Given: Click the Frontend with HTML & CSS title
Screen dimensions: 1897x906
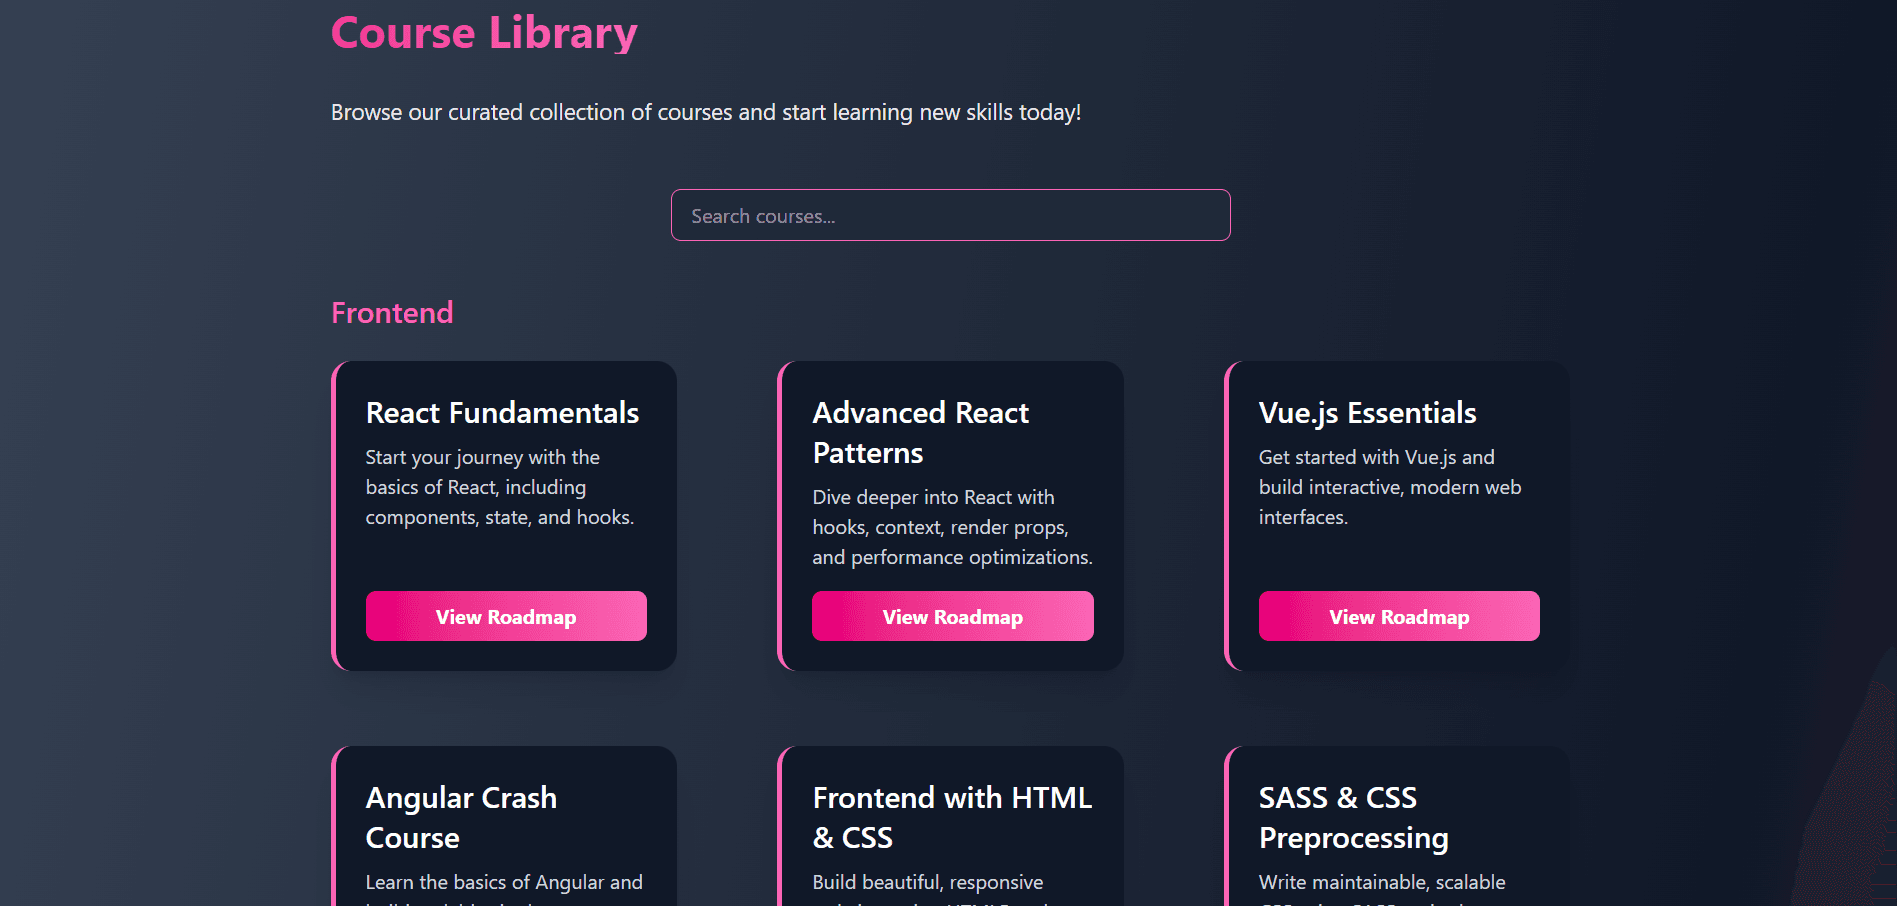Looking at the screenshot, I should (952, 818).
